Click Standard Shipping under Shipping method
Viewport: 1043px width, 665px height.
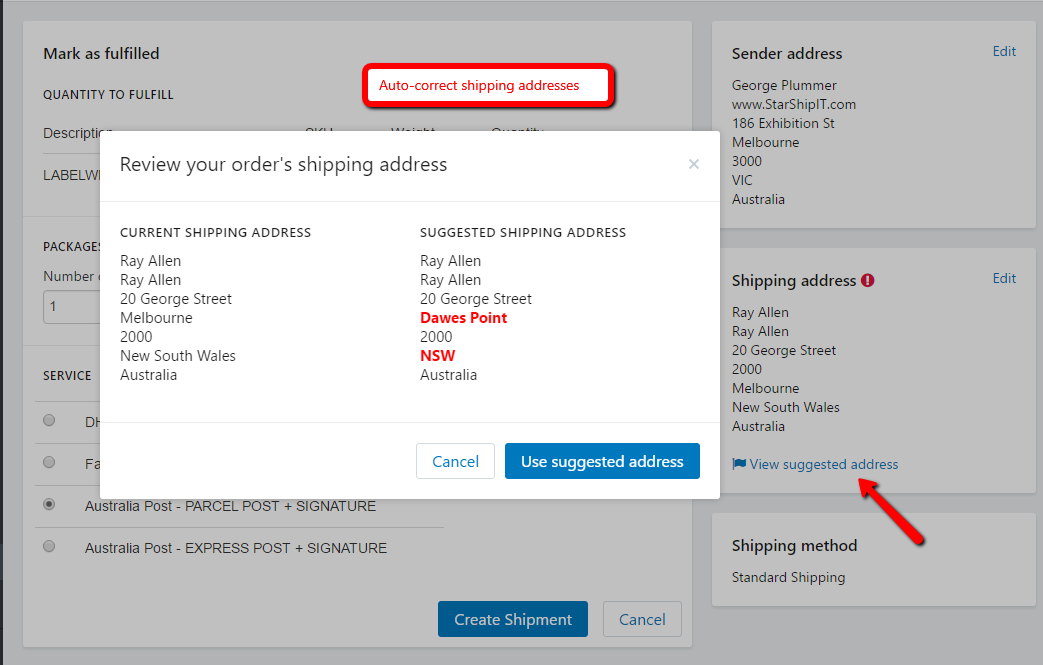point(788,577)
